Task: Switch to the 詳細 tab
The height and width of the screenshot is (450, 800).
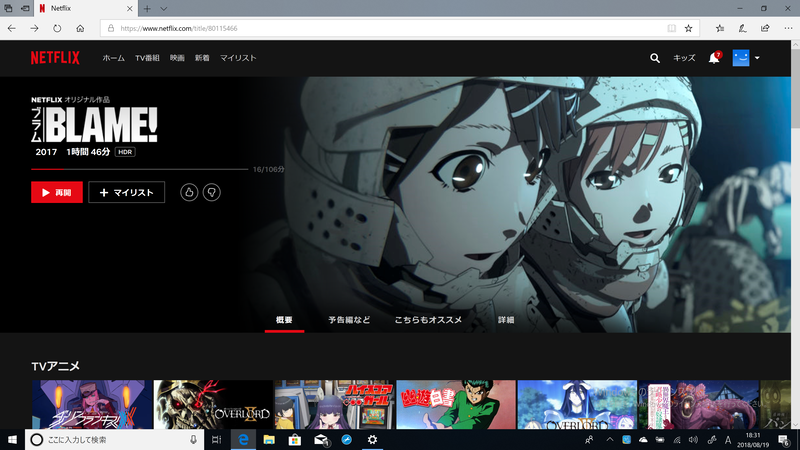Action: coord(506,320)
